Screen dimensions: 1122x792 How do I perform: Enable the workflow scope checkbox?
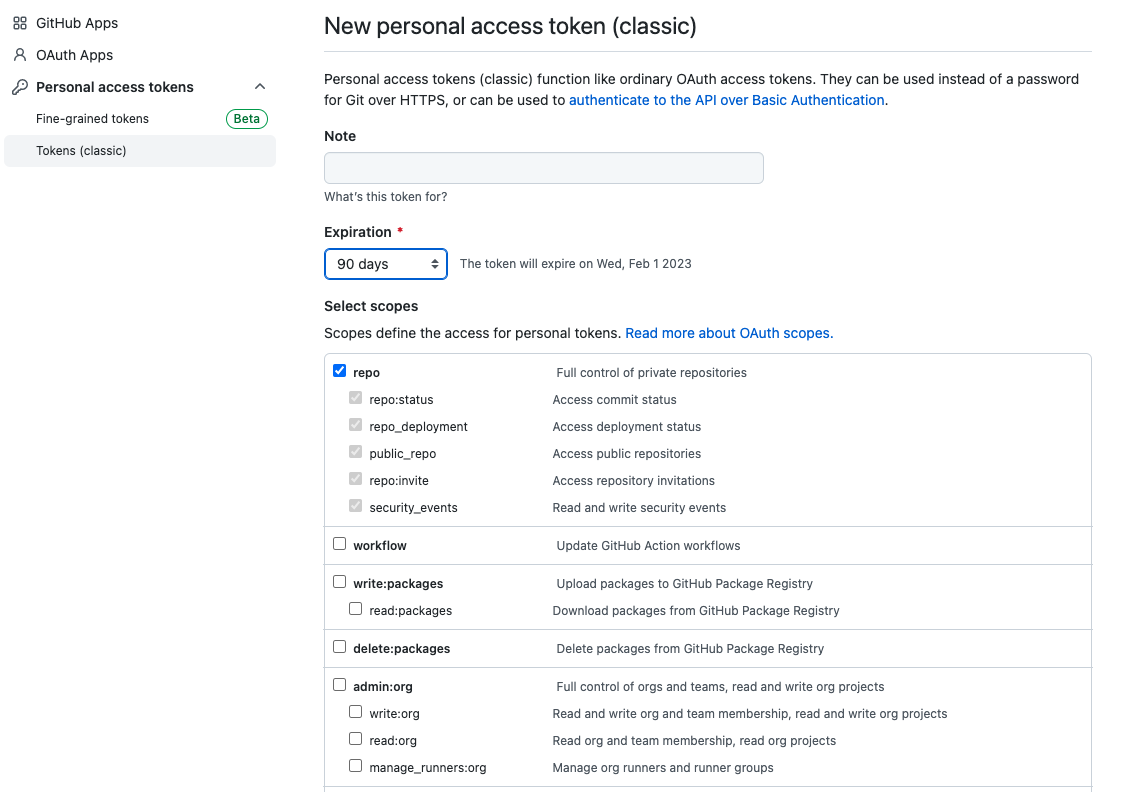tap(340, 544)
